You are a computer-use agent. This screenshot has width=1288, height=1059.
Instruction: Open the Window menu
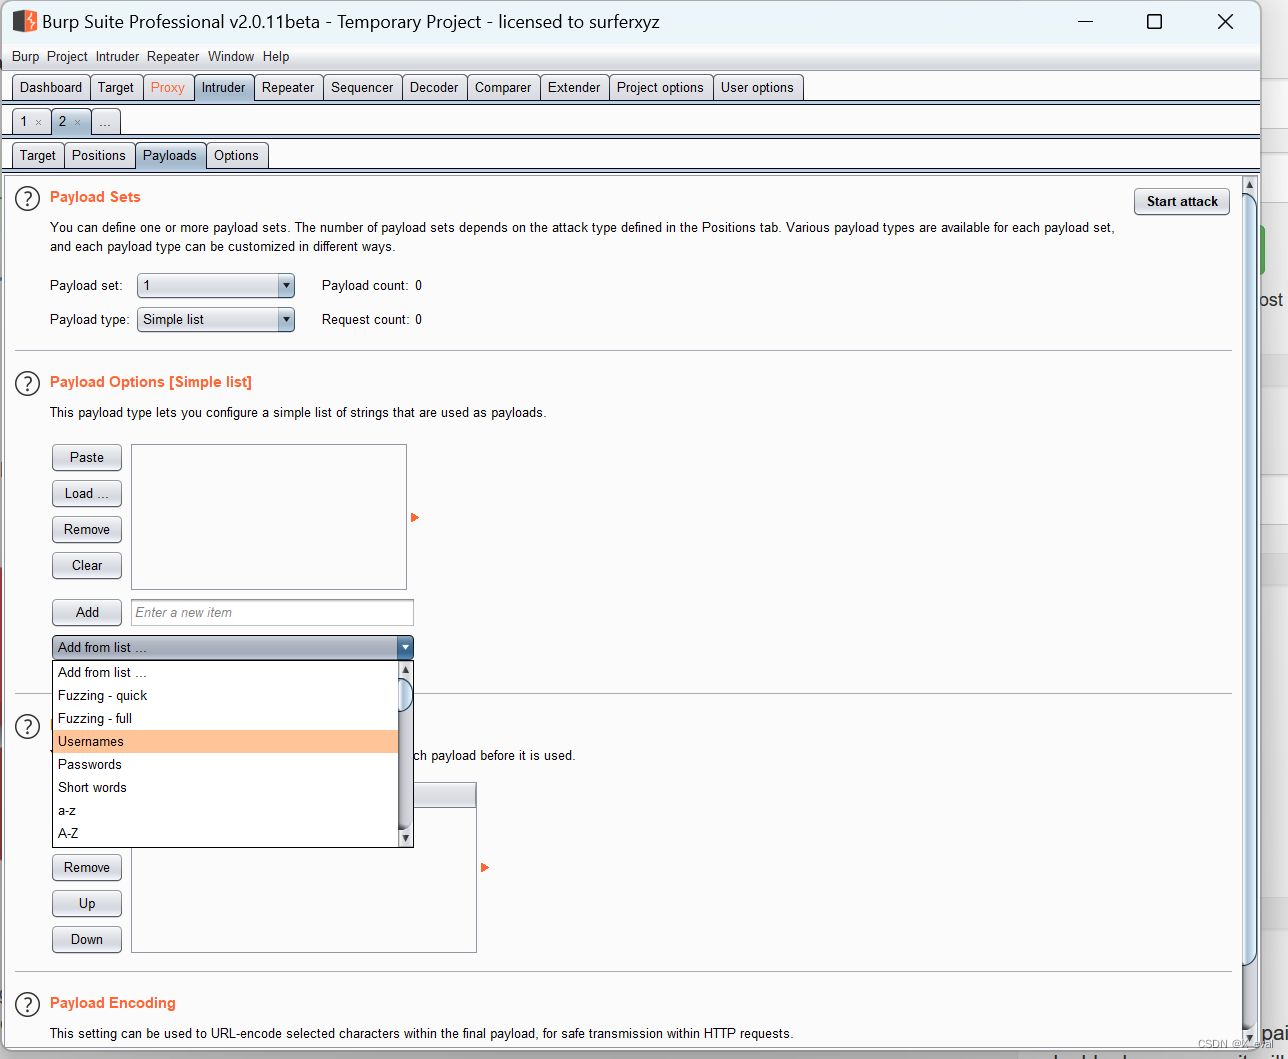point(231,56)
